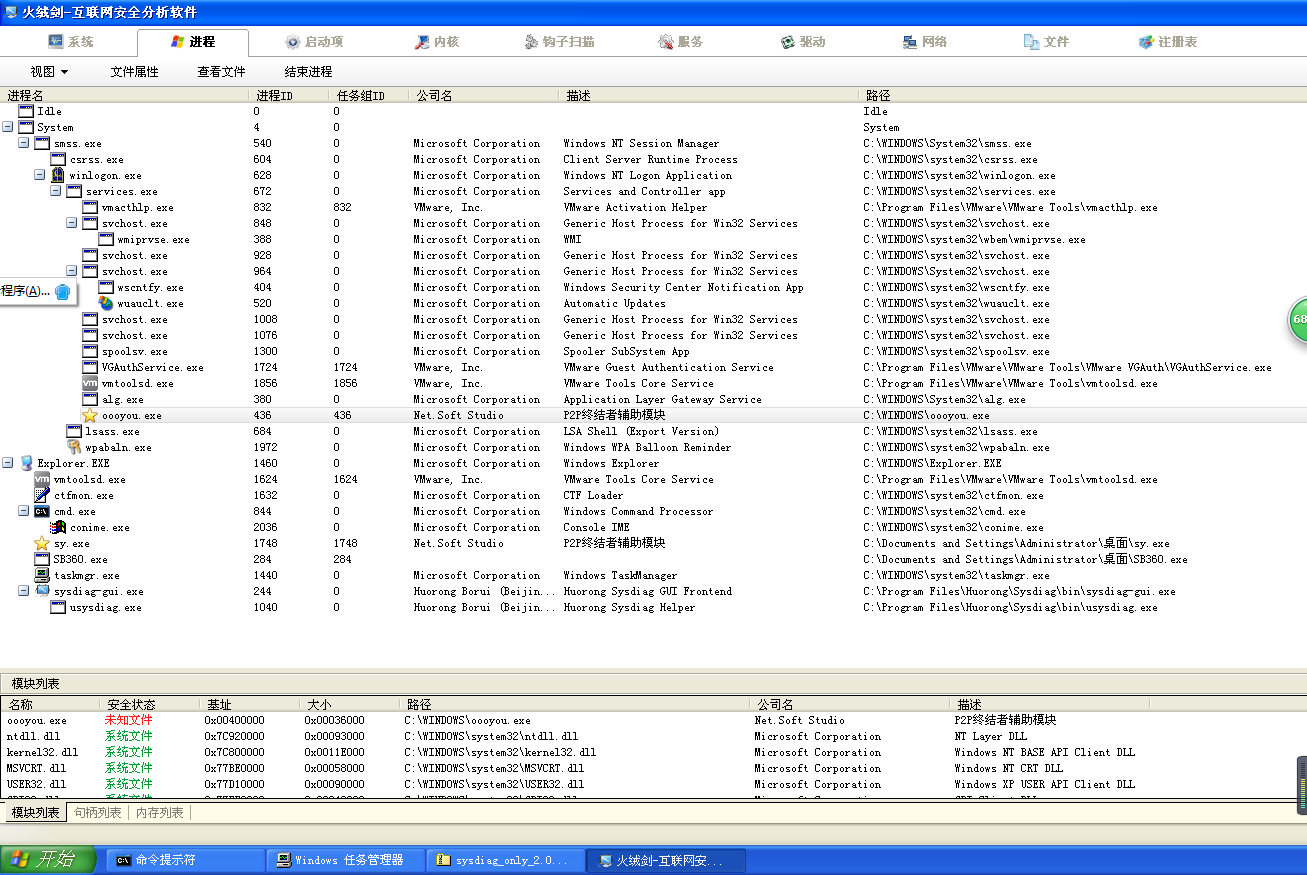Collapse the winlogon.exe tree node
The width and height of the screenshot is (1307, 875).
40,175
